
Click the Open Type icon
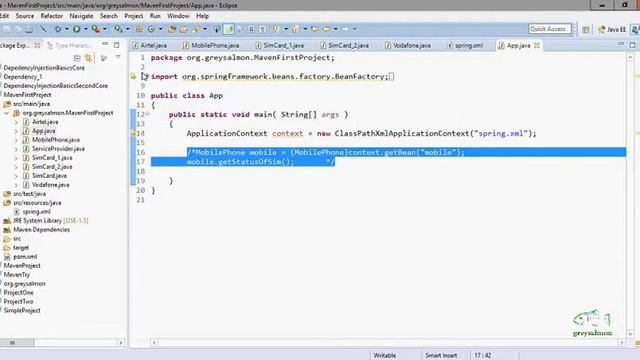pos(172,29)
